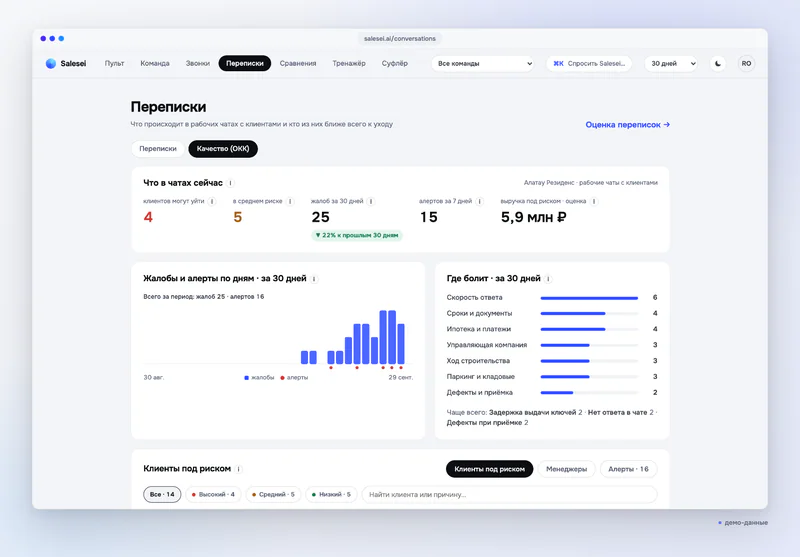This screenshot has width=800, height=557.
Task: Click the '22% к прошлым 30 дням' badge
Action: point(357,235)
